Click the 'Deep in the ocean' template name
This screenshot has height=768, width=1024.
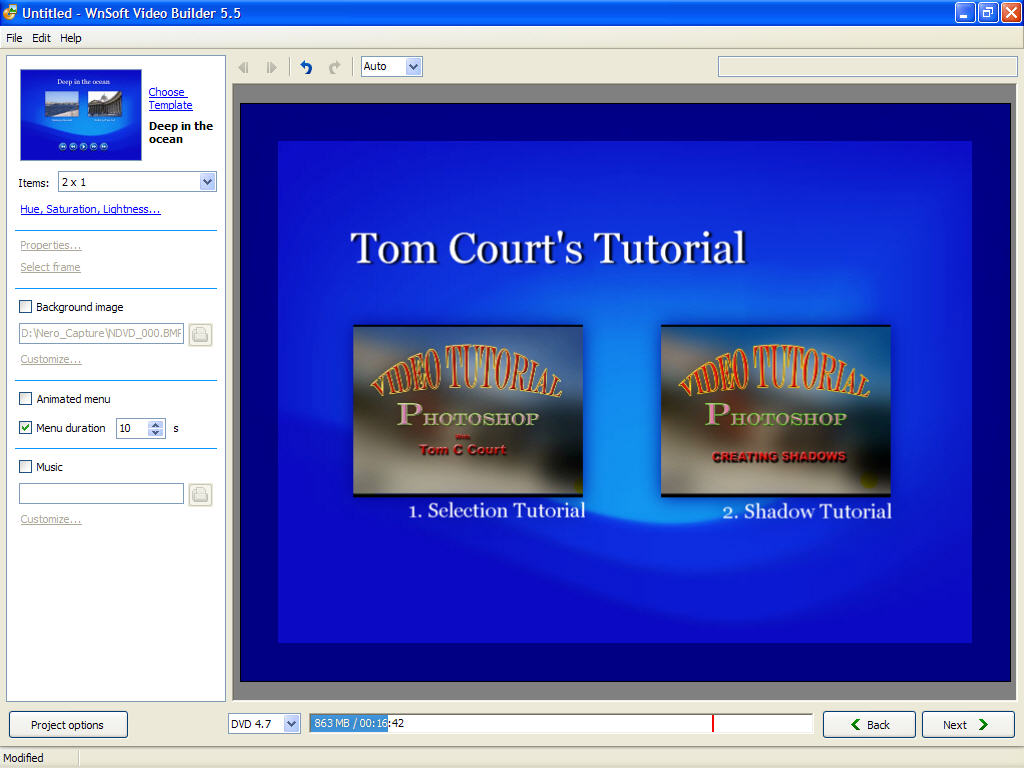click(x=181, y=133)
